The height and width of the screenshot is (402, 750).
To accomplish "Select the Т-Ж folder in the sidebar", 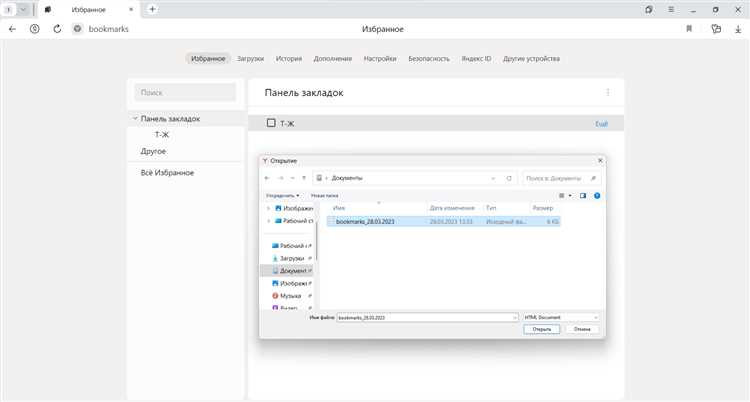I will (x=162, y=135).
